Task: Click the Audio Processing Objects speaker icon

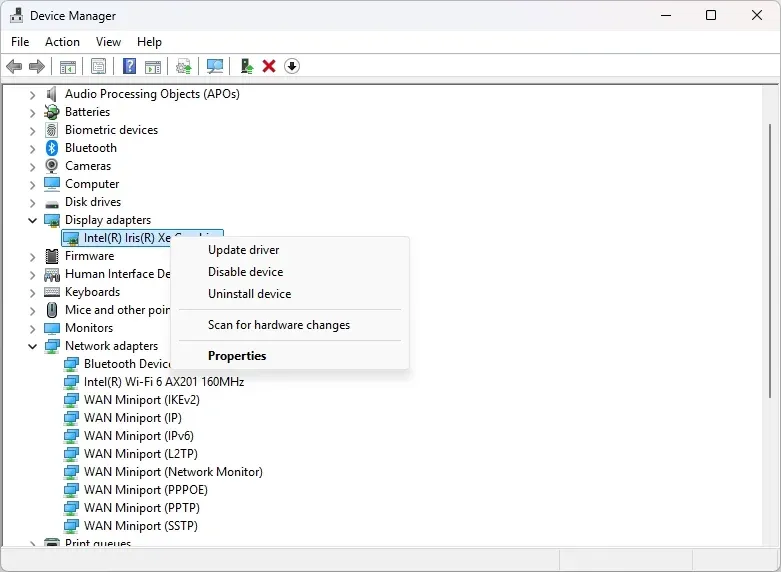Action: coord(52,94)
